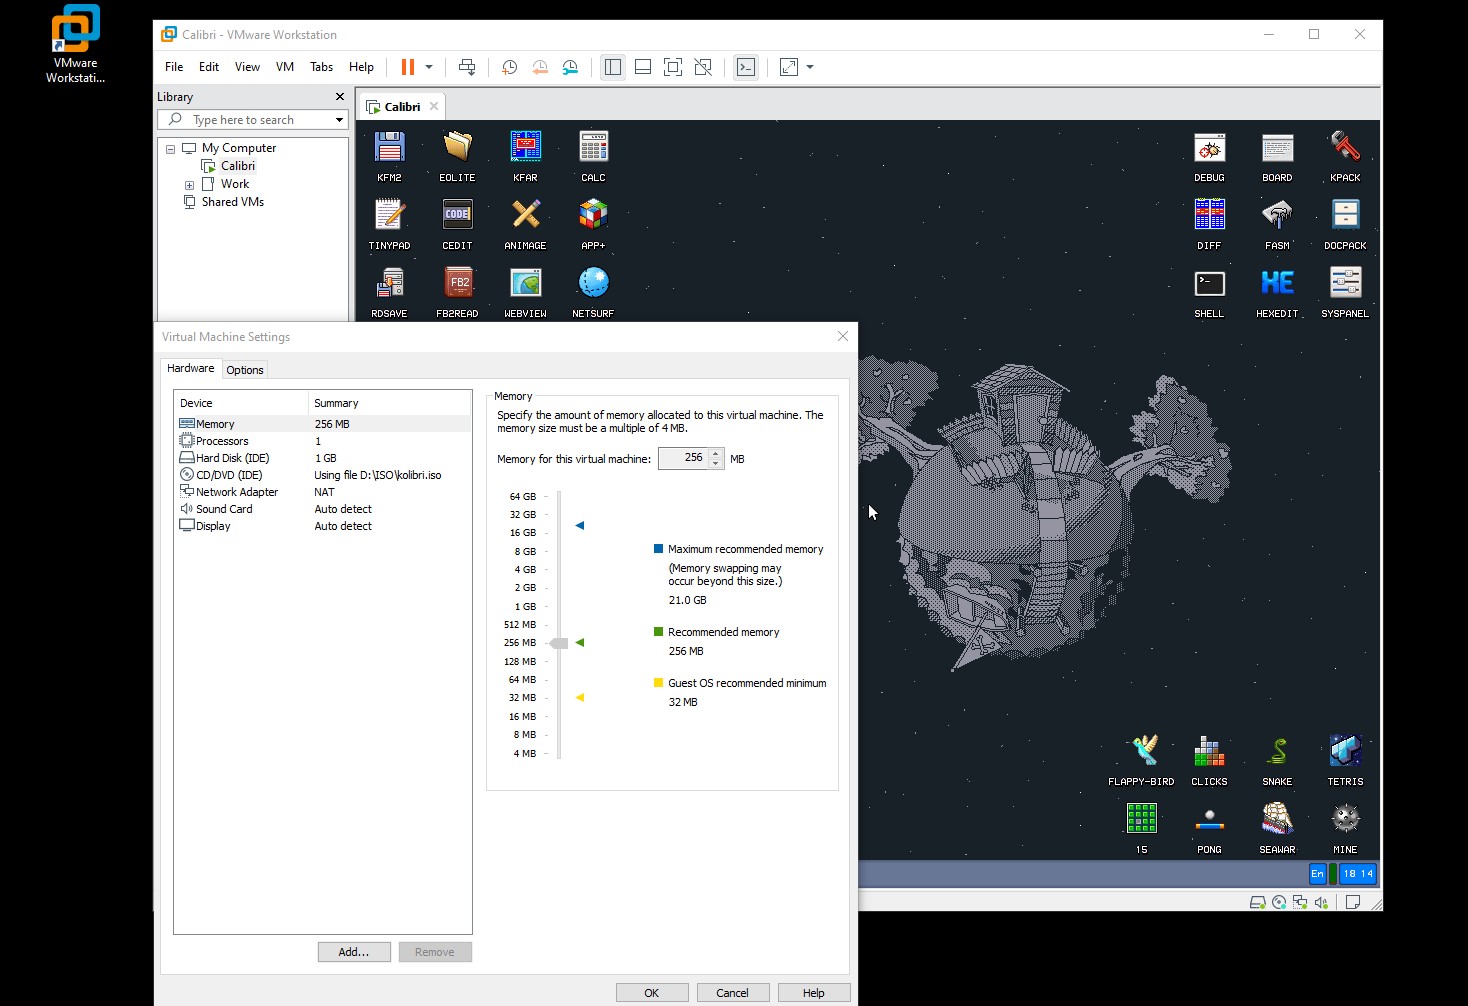
Task: Open the VM menu
Action: (284, 67)
